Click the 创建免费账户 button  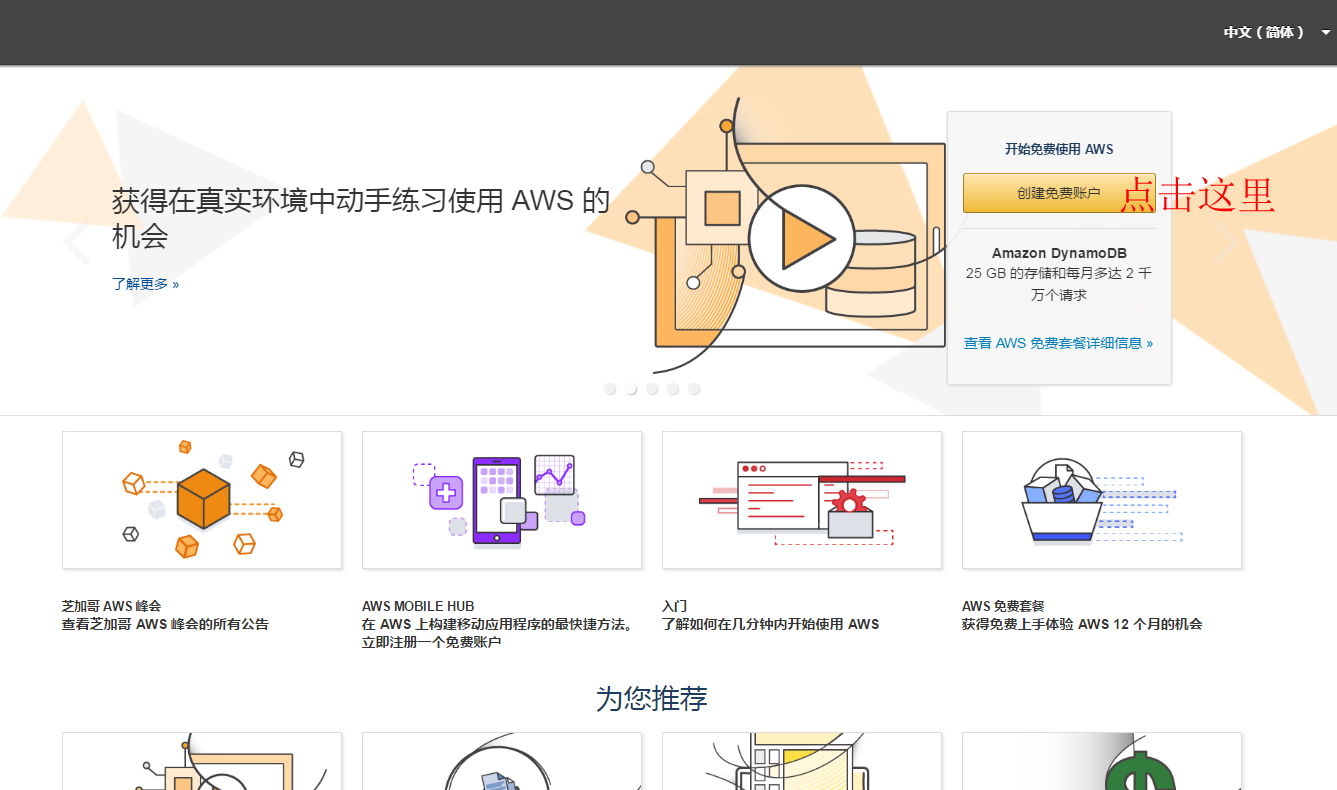[1058, 193]
